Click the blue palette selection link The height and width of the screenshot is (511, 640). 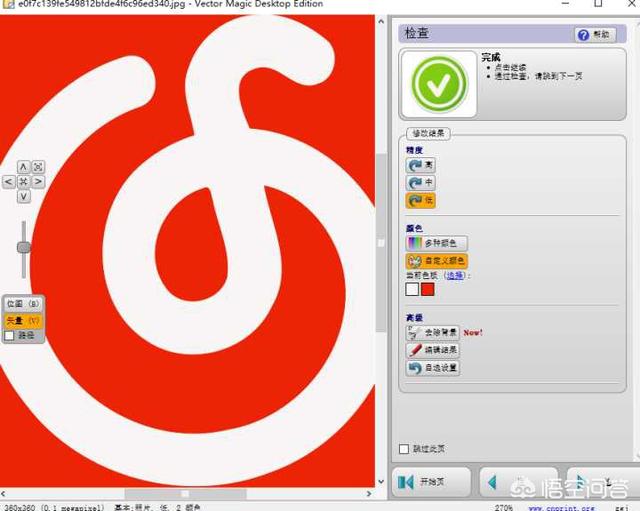455,275
